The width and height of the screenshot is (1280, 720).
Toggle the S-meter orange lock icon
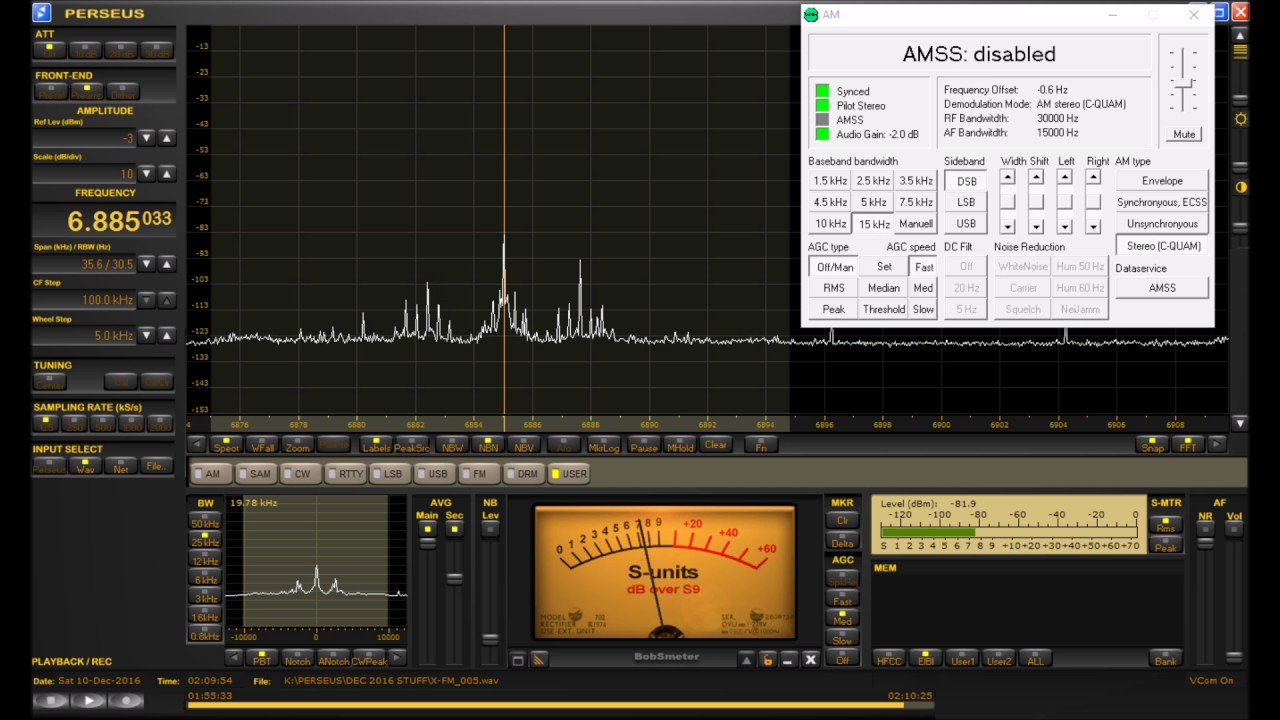767,660
